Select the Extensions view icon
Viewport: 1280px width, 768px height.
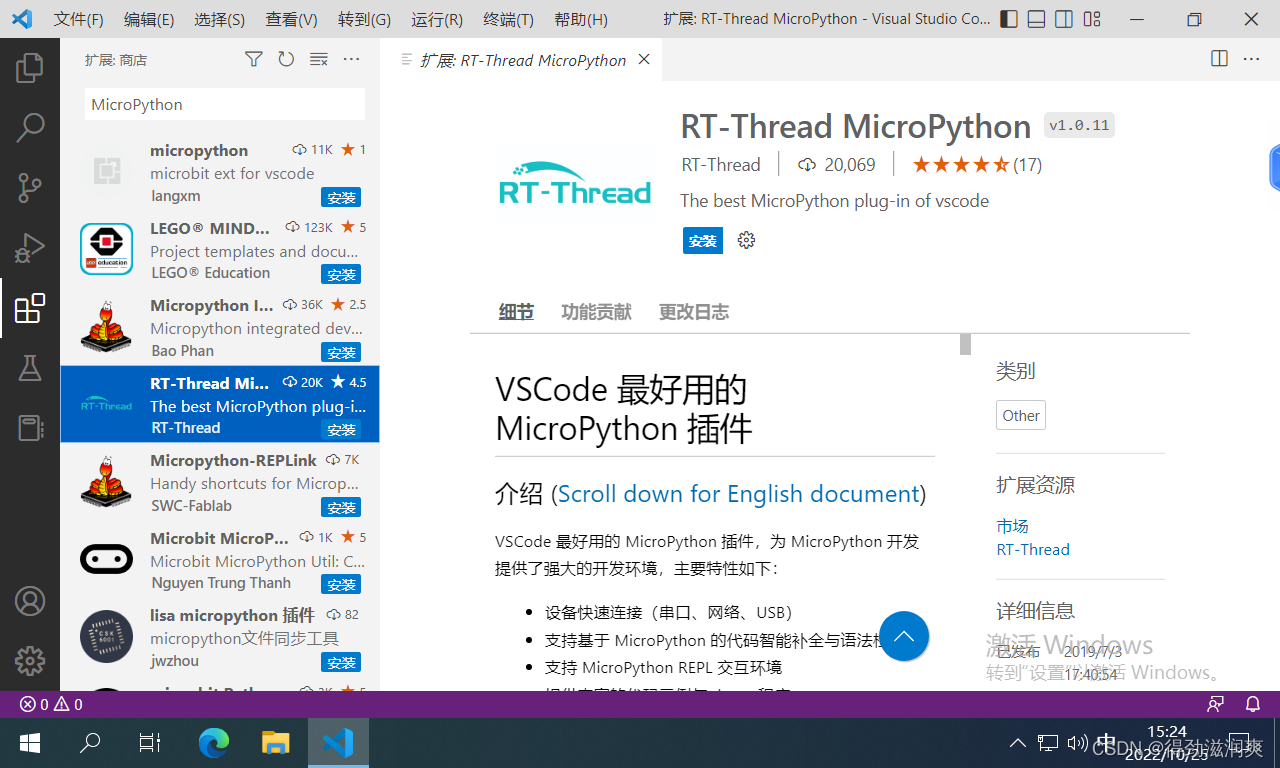click(30, 308)
